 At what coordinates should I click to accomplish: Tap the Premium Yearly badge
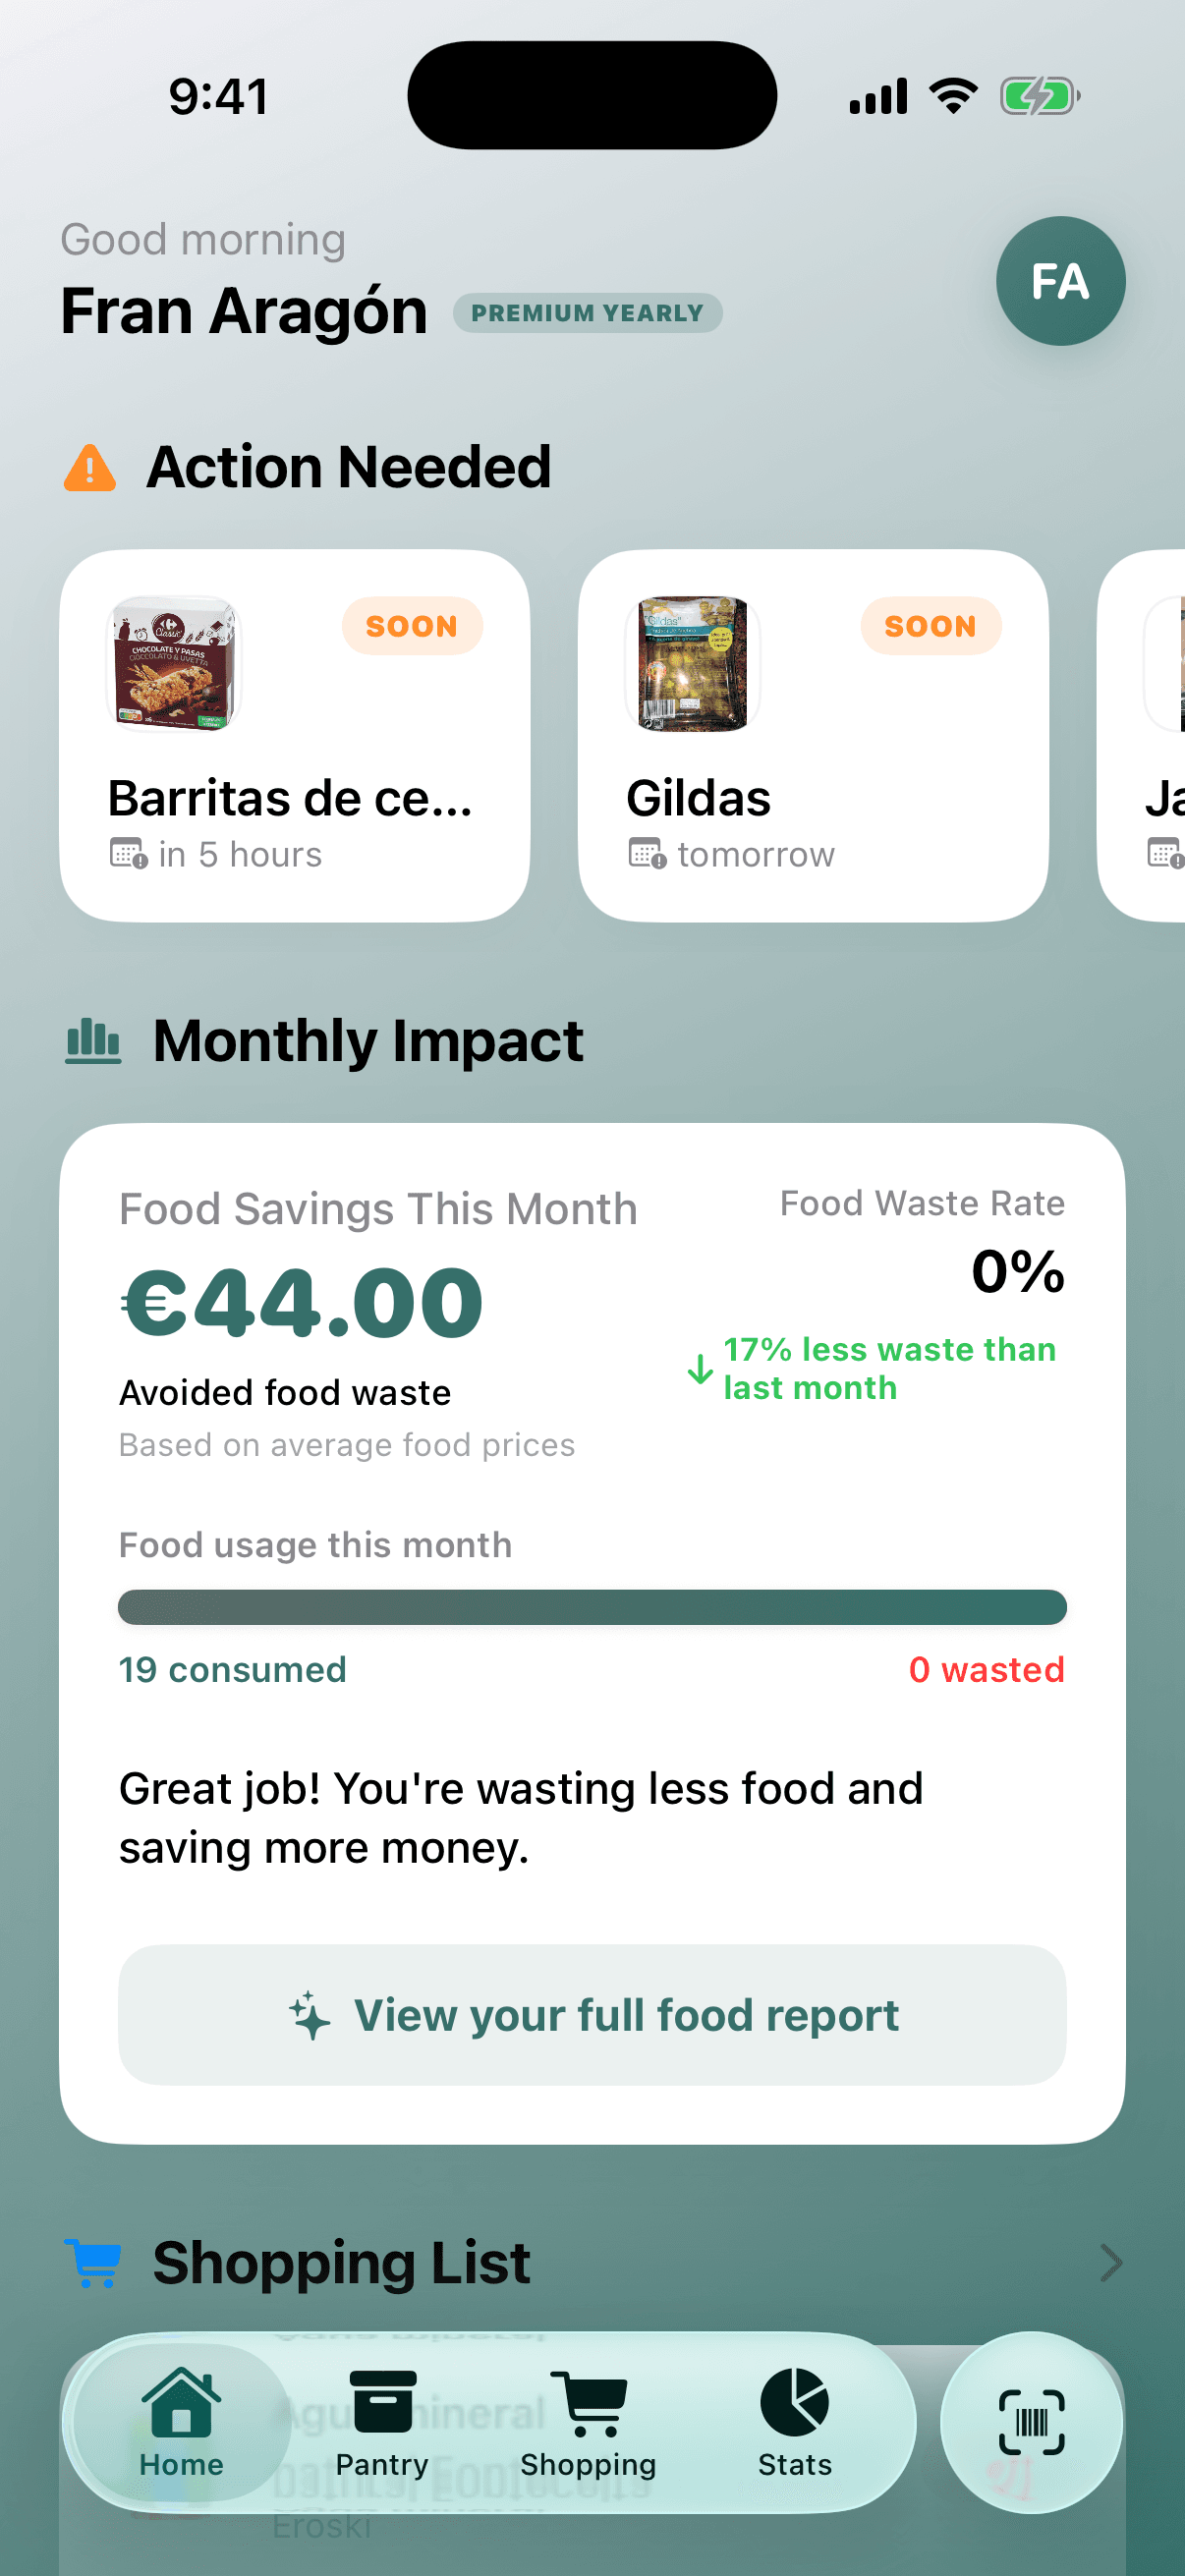587,313
